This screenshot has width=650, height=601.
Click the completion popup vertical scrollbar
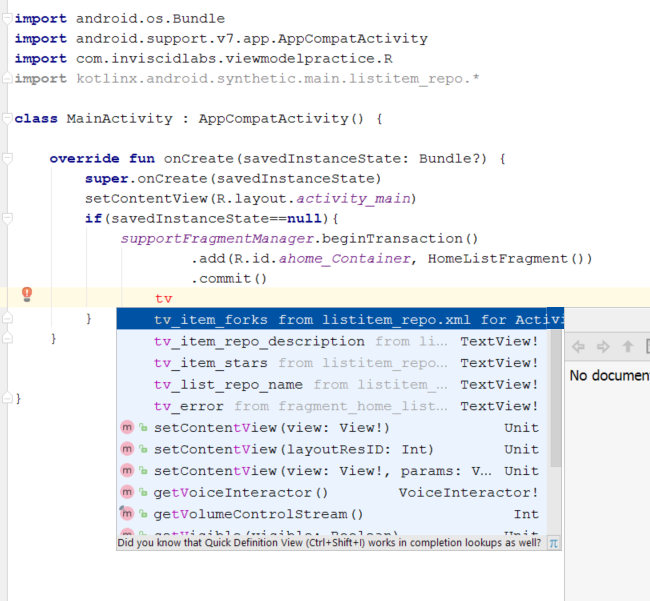(556, 400)
